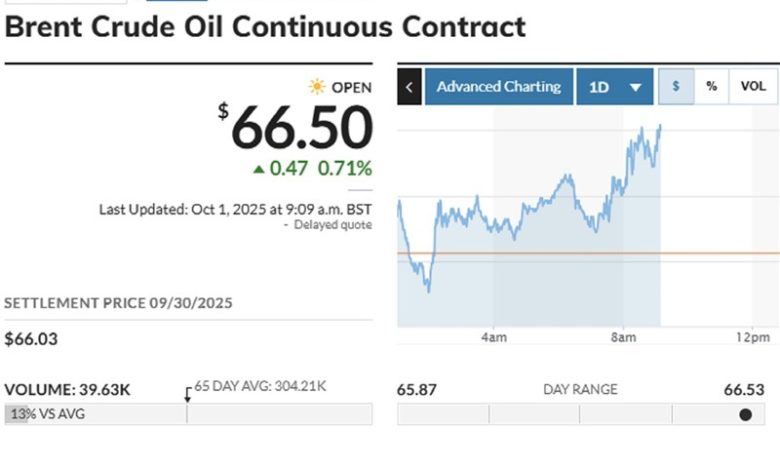Click the 65 day average arrow marker
The height and width of the screenshot is (470, 780).
click(187, 394)
